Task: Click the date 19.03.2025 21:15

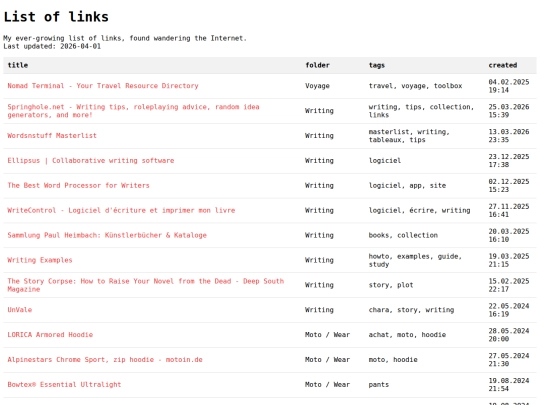Action: 509,260
